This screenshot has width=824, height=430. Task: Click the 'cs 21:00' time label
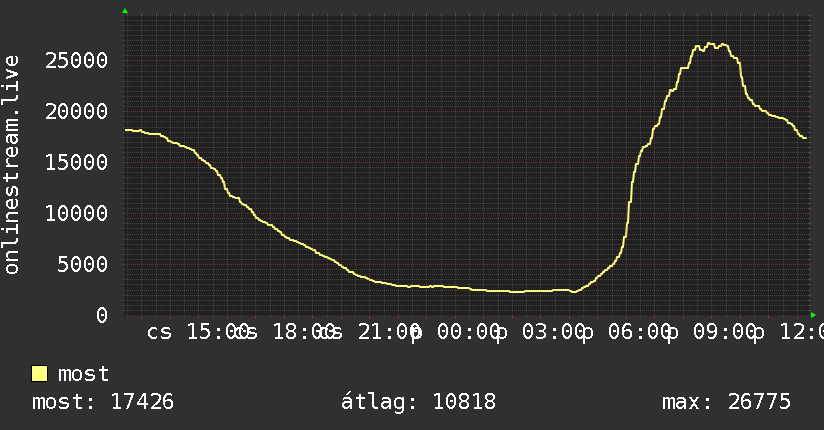369,332
